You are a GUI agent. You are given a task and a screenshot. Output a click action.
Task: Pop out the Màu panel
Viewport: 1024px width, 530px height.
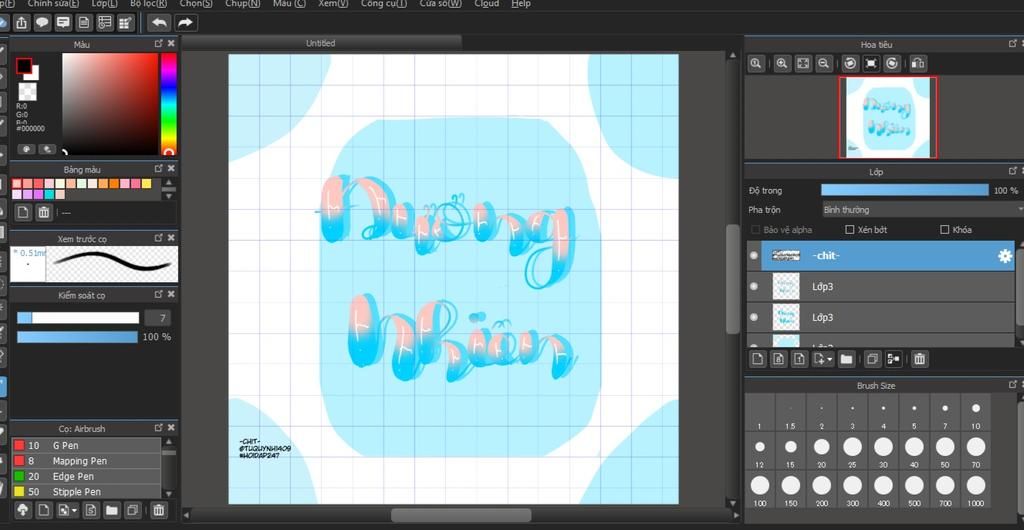[x=159, y=43]
